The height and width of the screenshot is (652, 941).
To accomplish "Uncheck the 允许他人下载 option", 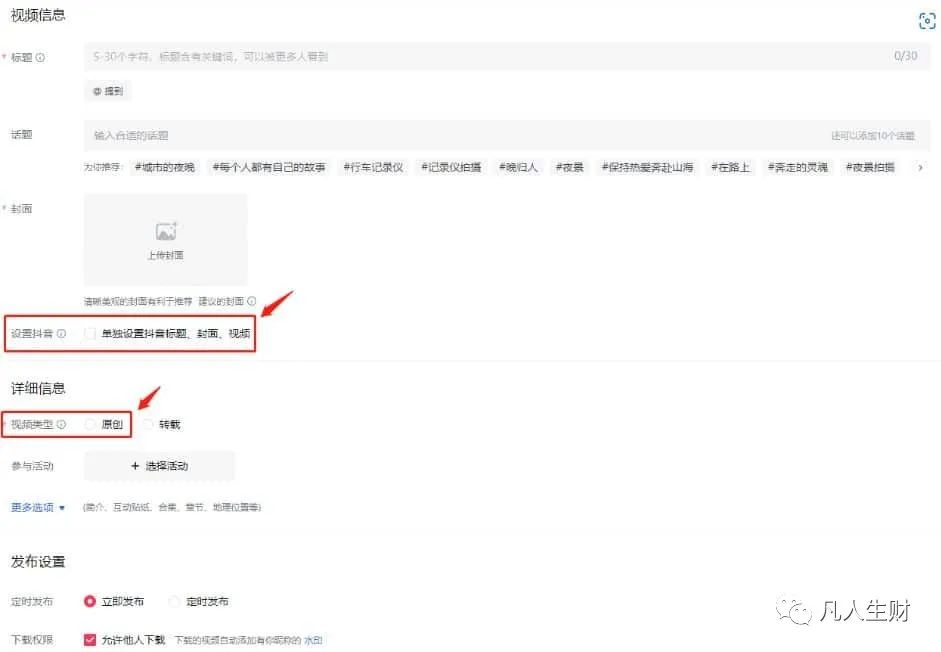I will 88,641.
